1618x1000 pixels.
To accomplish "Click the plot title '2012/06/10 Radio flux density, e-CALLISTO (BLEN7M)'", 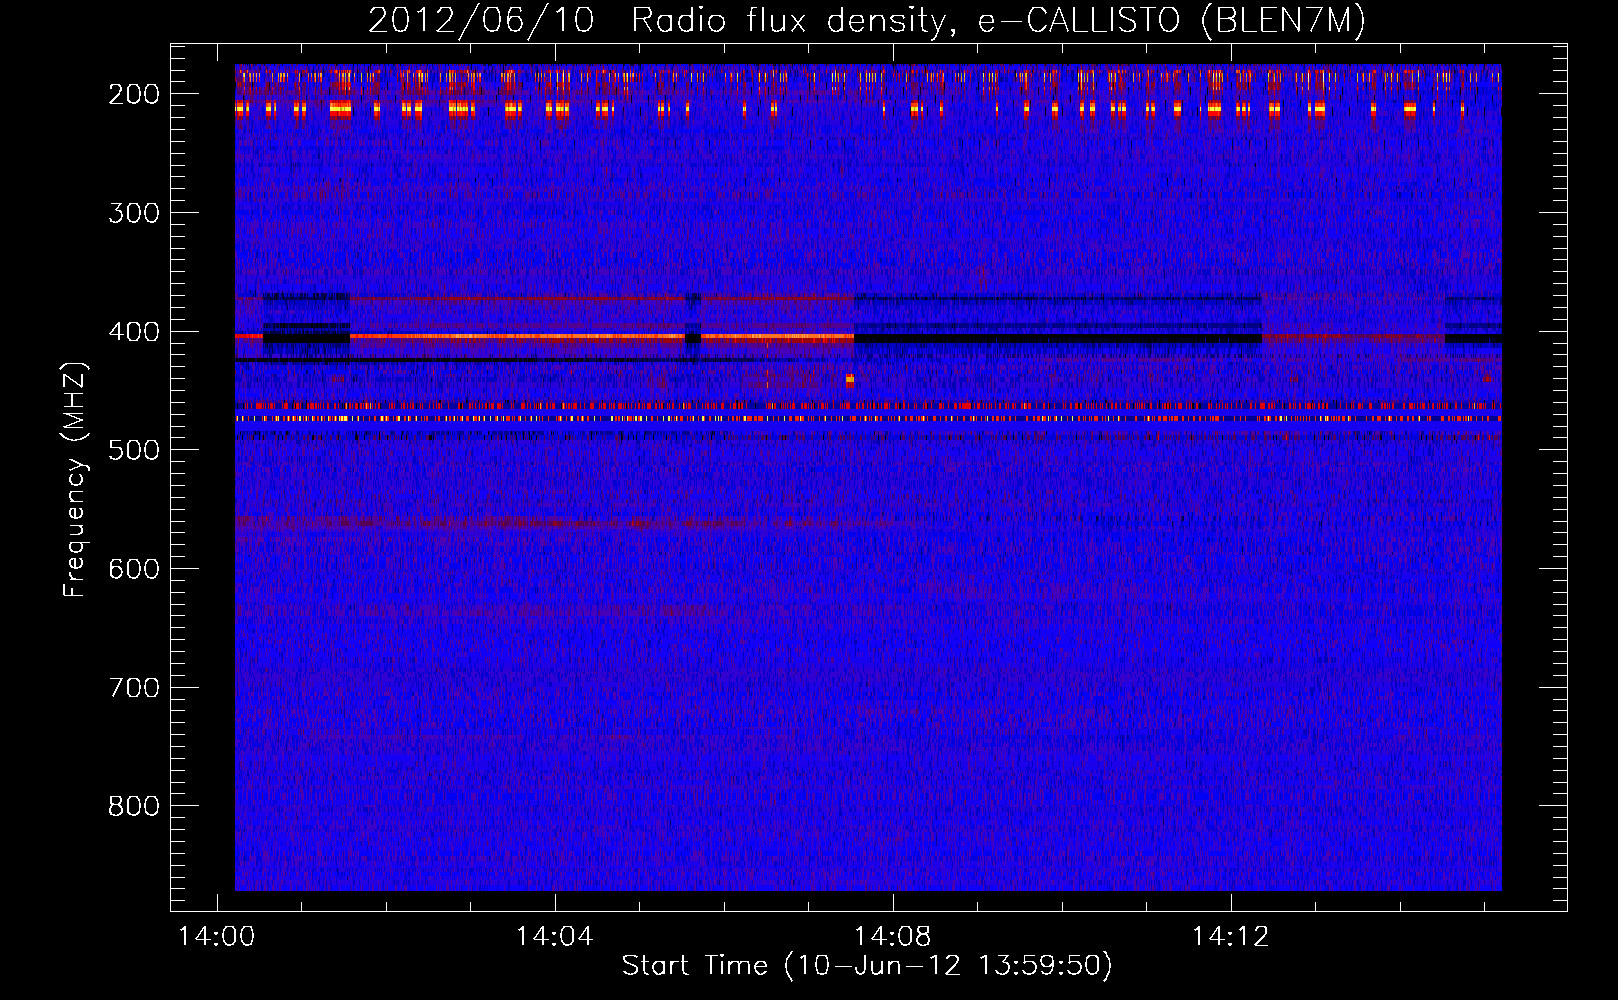I will click(867, 20).
